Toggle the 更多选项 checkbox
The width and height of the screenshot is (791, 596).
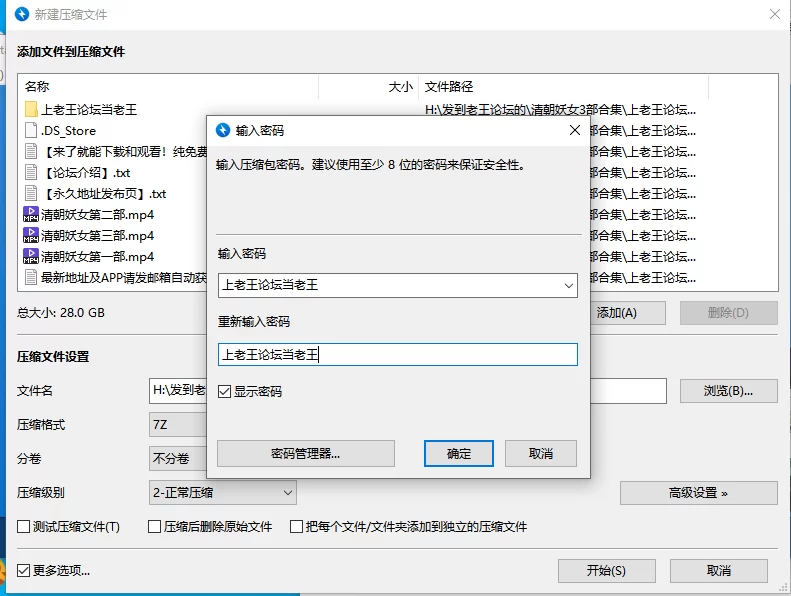(x=23, y=571)
